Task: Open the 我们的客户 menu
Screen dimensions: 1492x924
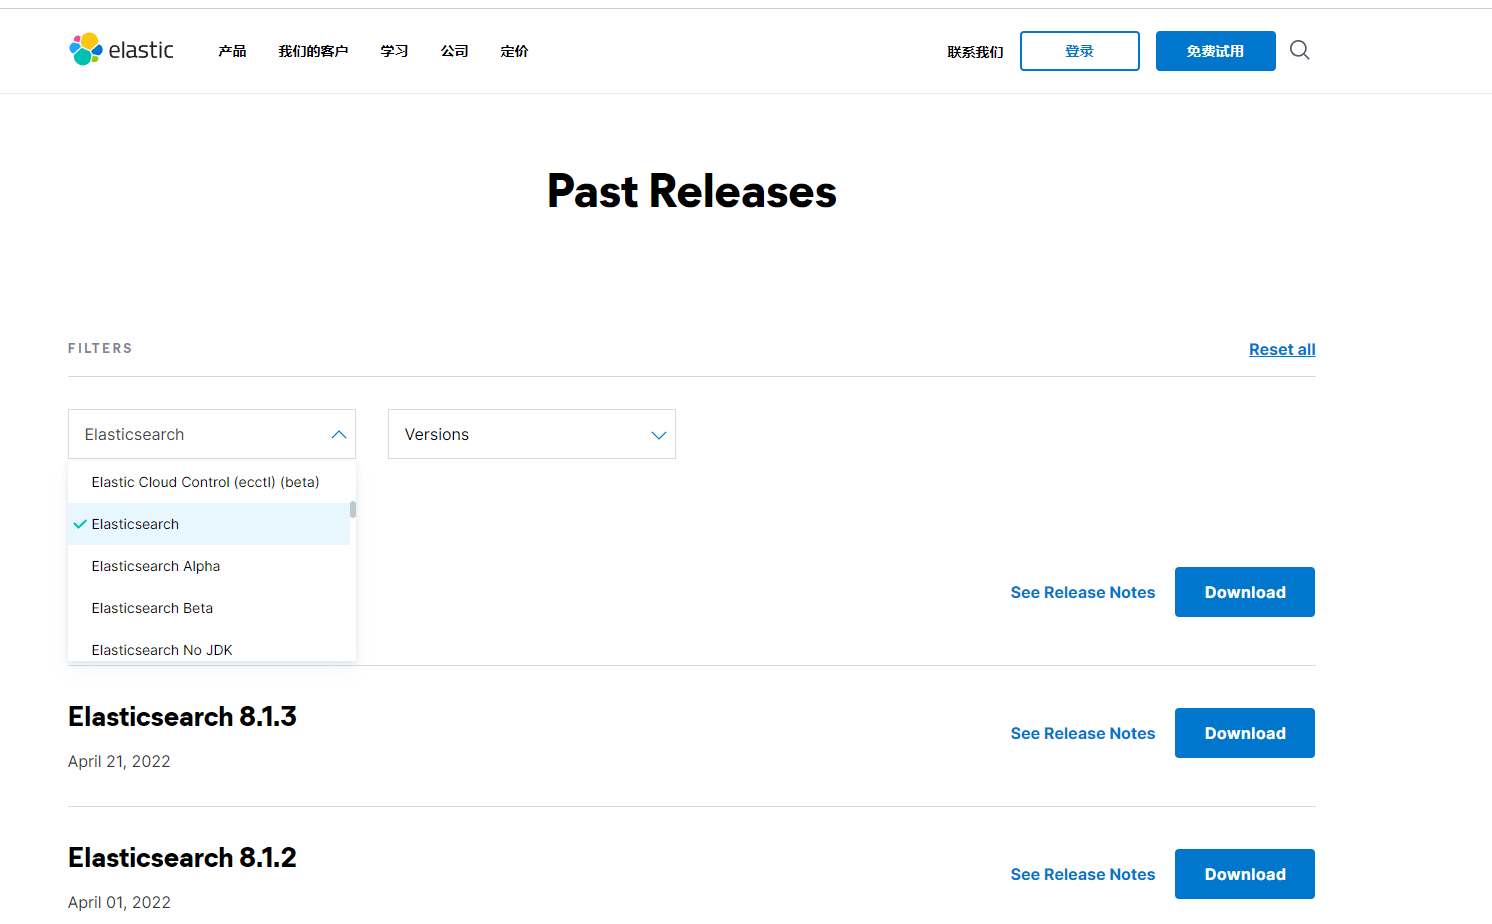Action: point(313,51)
